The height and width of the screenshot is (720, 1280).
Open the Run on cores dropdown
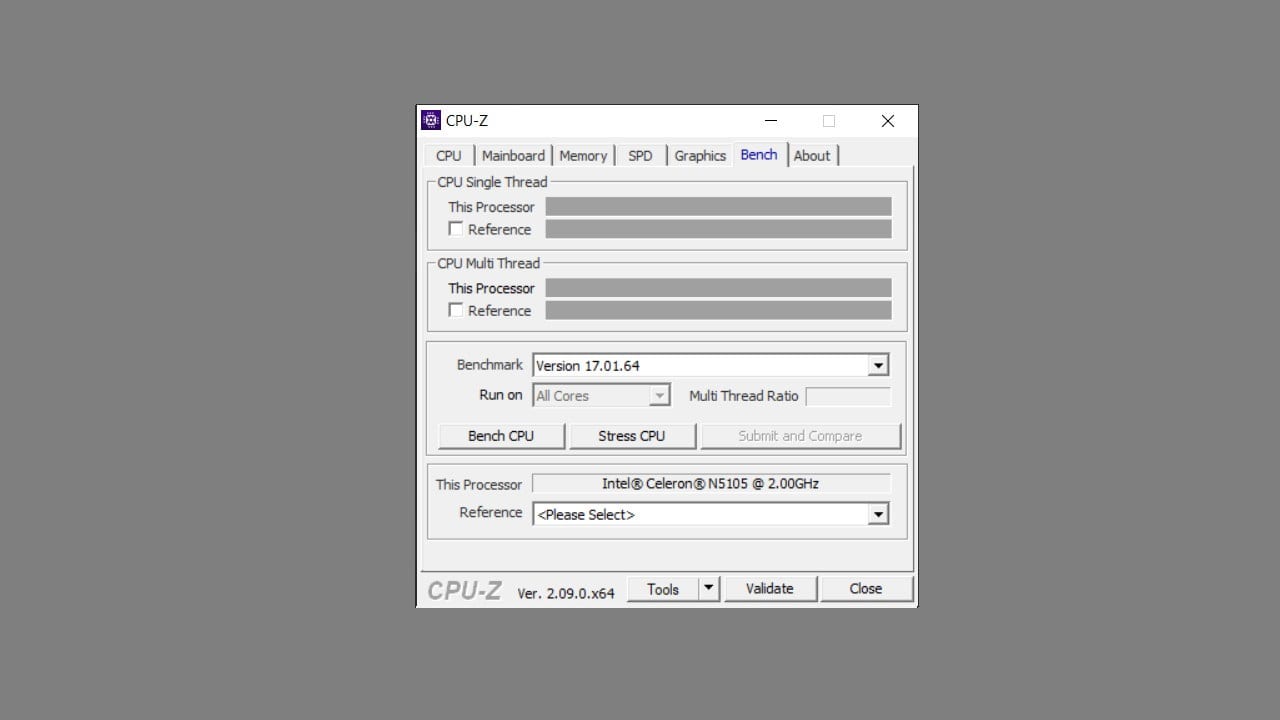coord(659,395)
